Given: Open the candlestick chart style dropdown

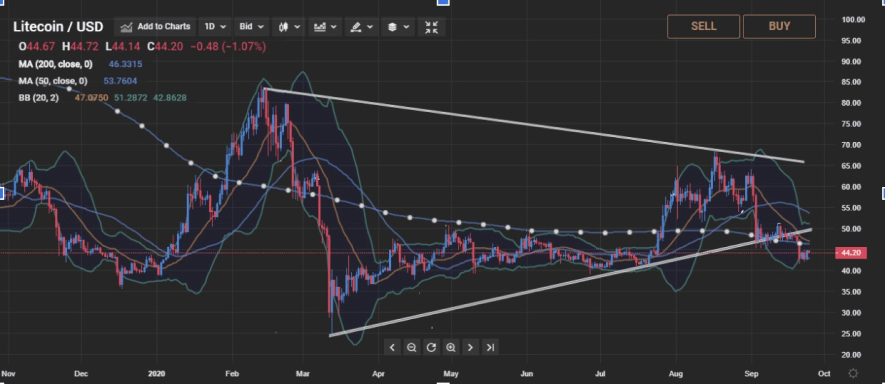Looking at the screenshot, I should tap(288, 27).
